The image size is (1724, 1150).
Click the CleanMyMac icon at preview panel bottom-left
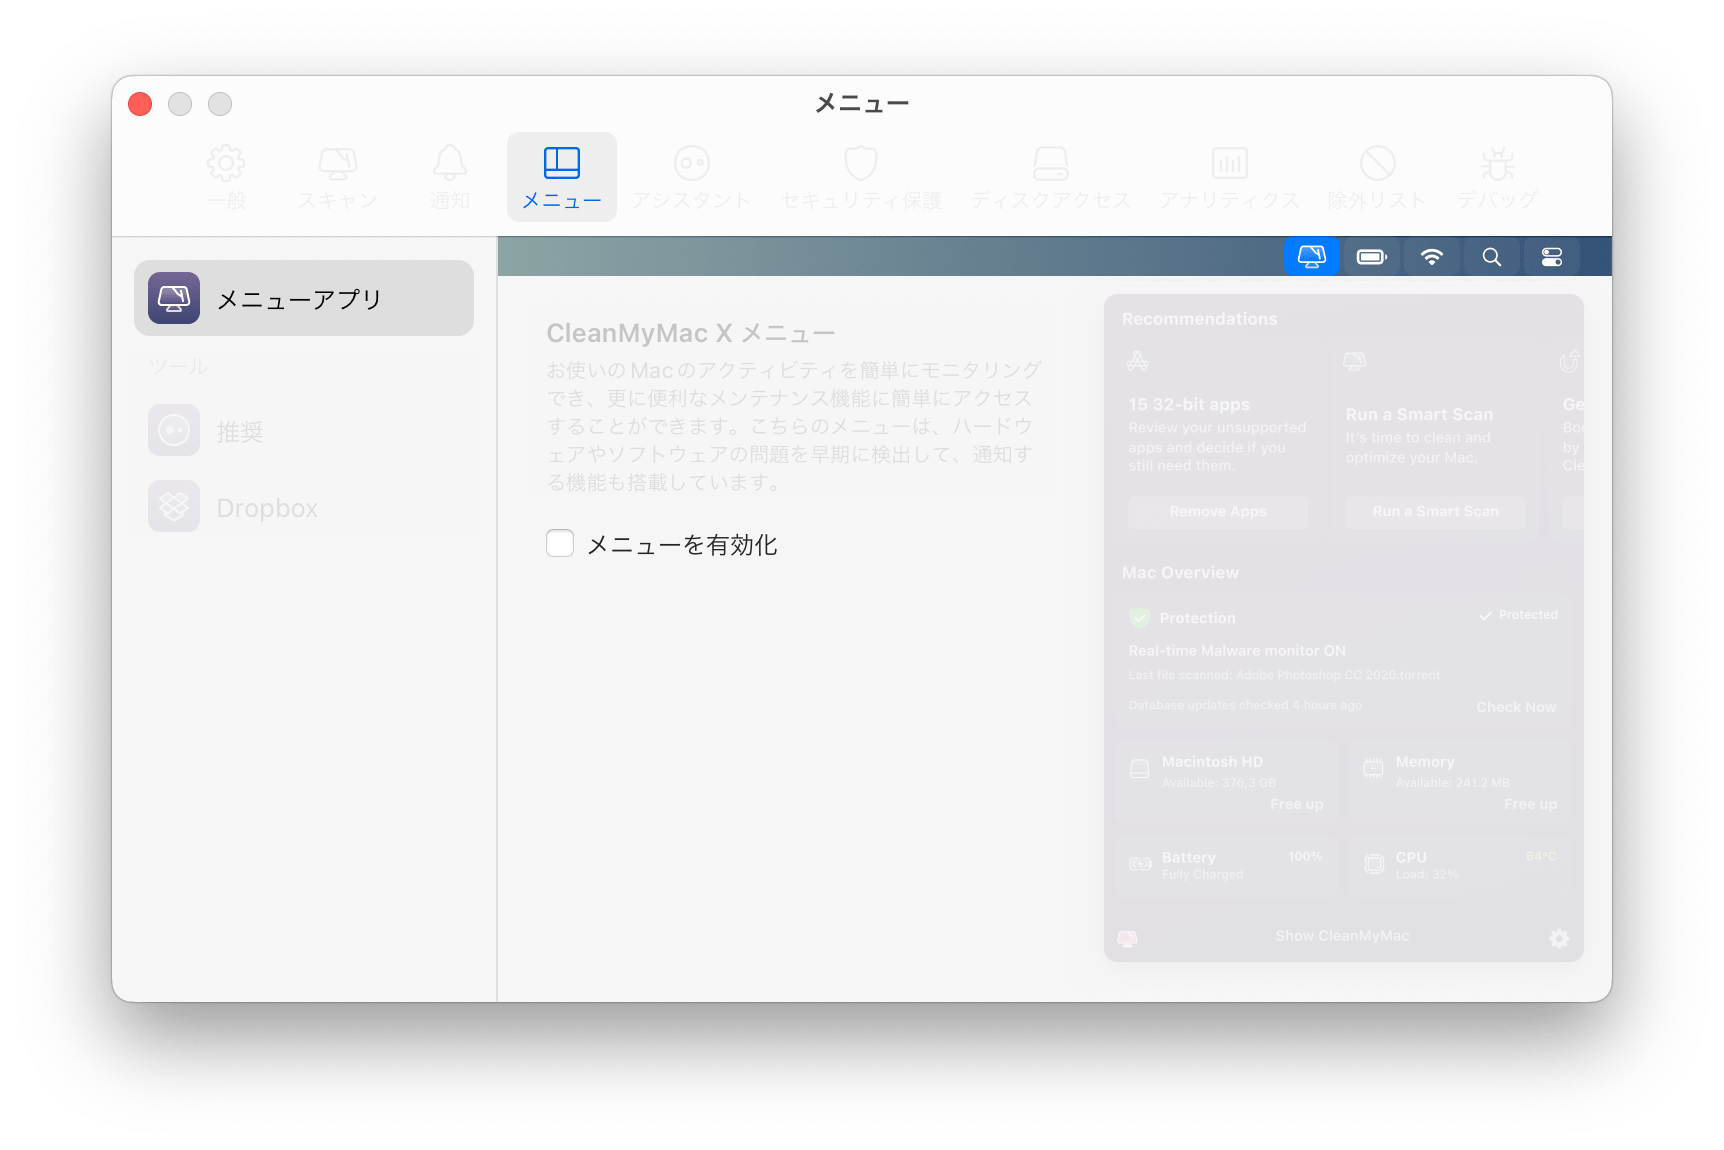pos(1127,938)
